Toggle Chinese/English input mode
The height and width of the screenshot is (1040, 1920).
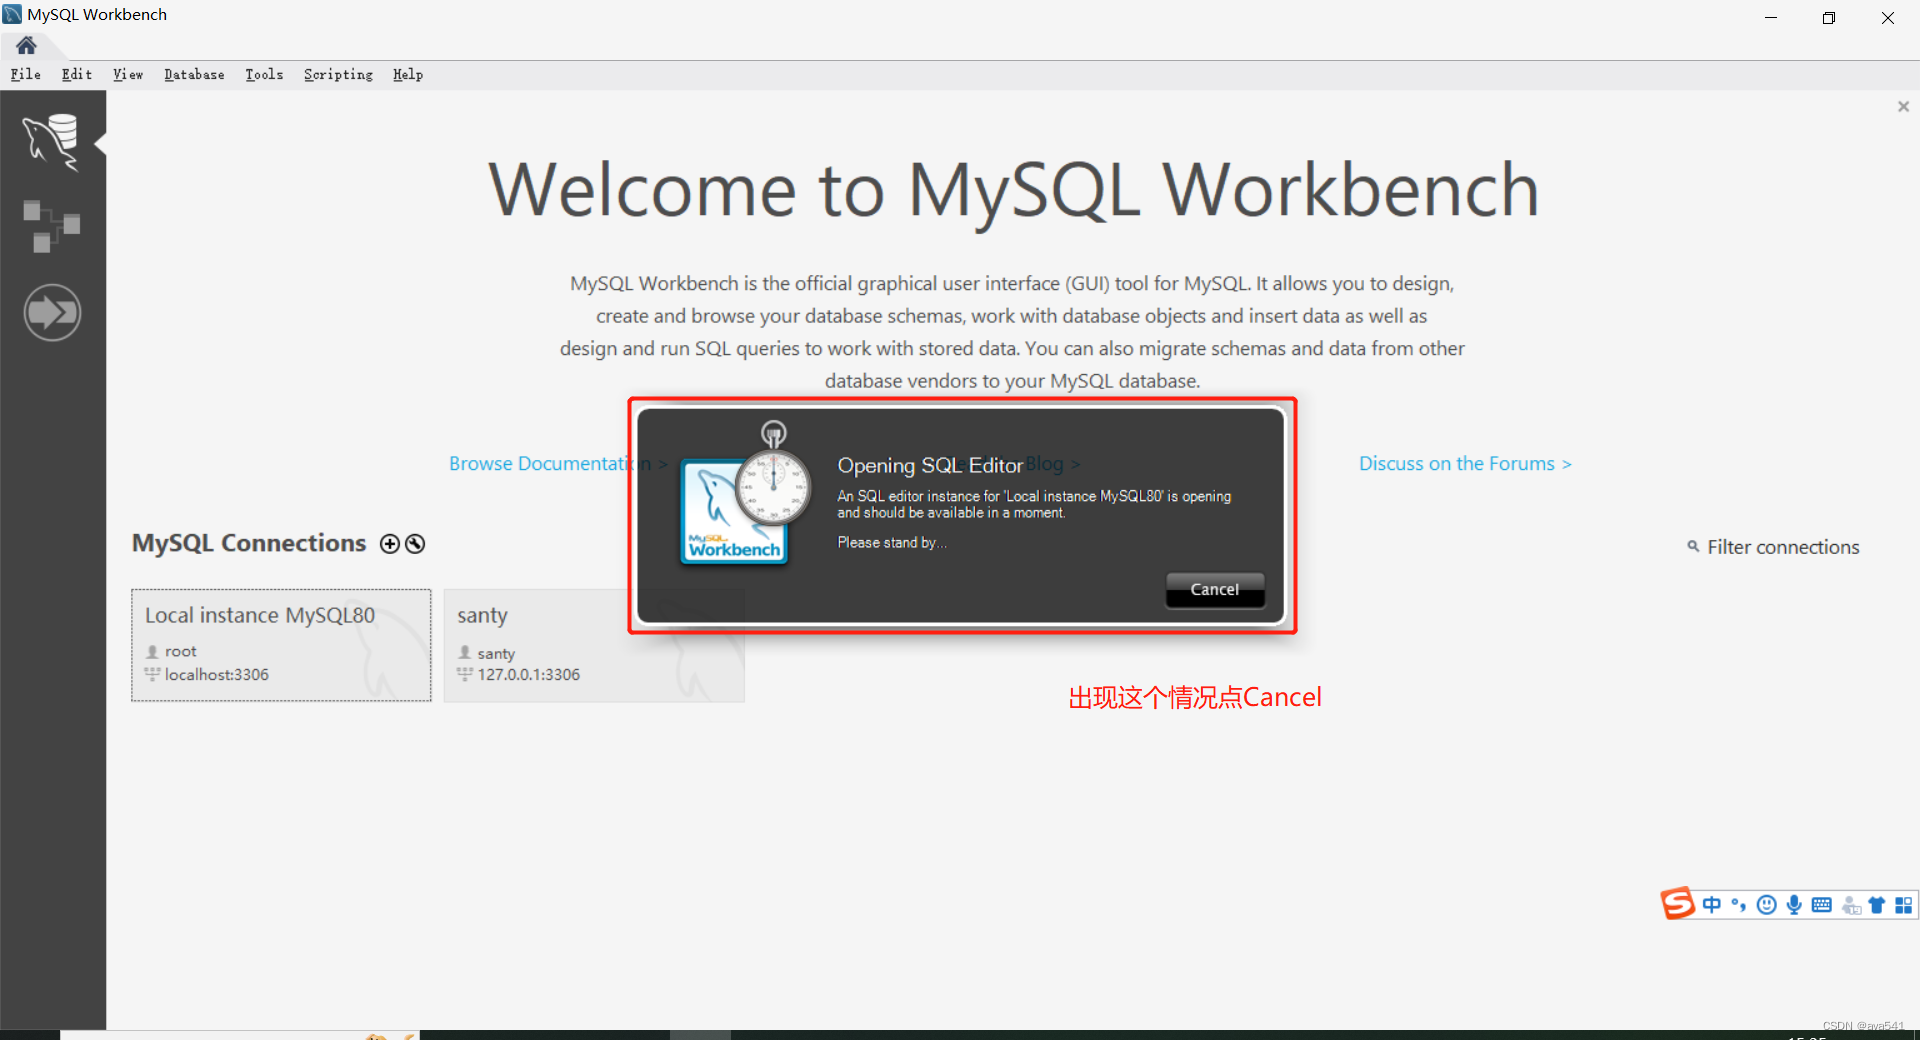click(x=1712, y=904)
